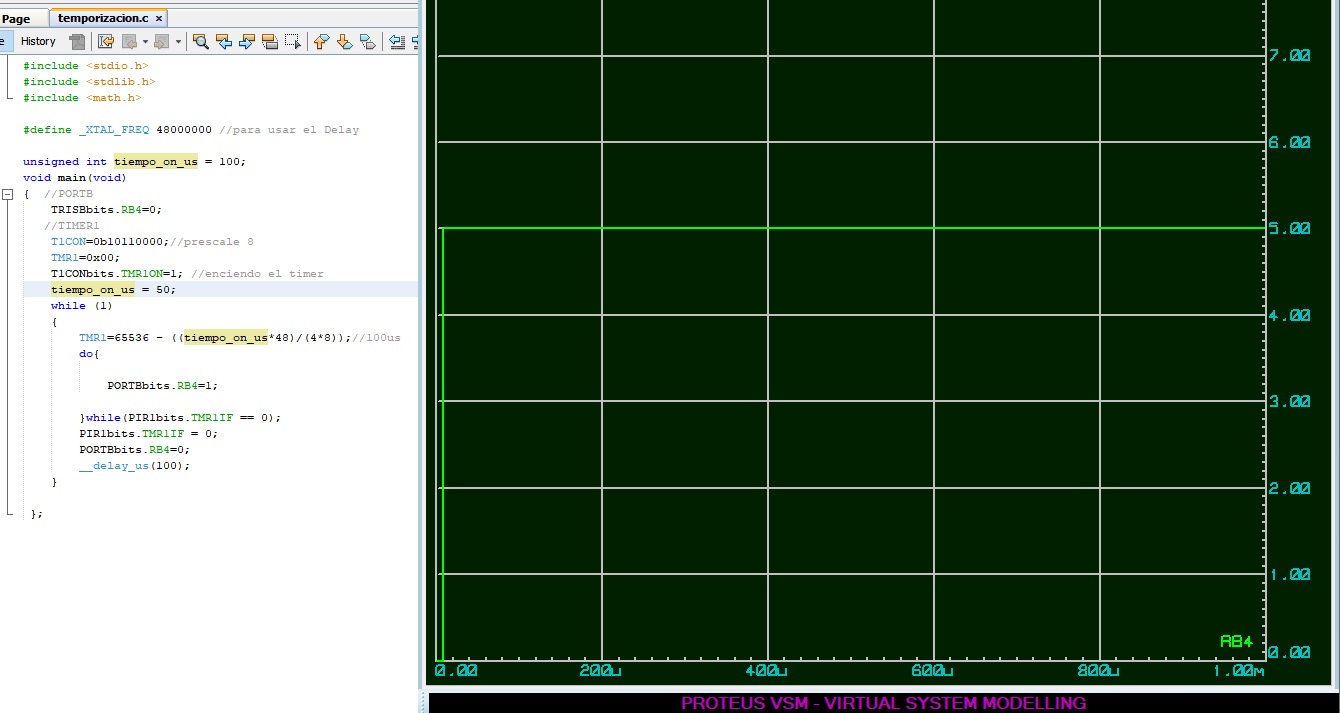This screenshot has width=1340, height=713.
Task: Collapse the main function code fold
Action: [8, 194]
